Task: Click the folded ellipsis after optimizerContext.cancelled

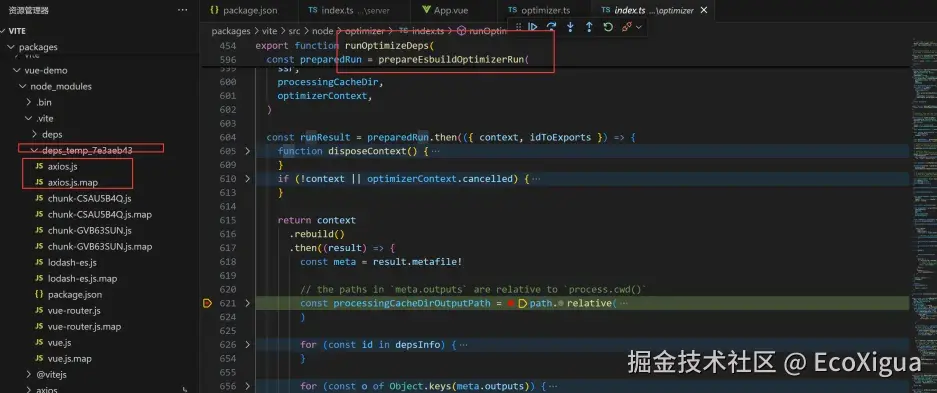Action: tap(535, 179)
